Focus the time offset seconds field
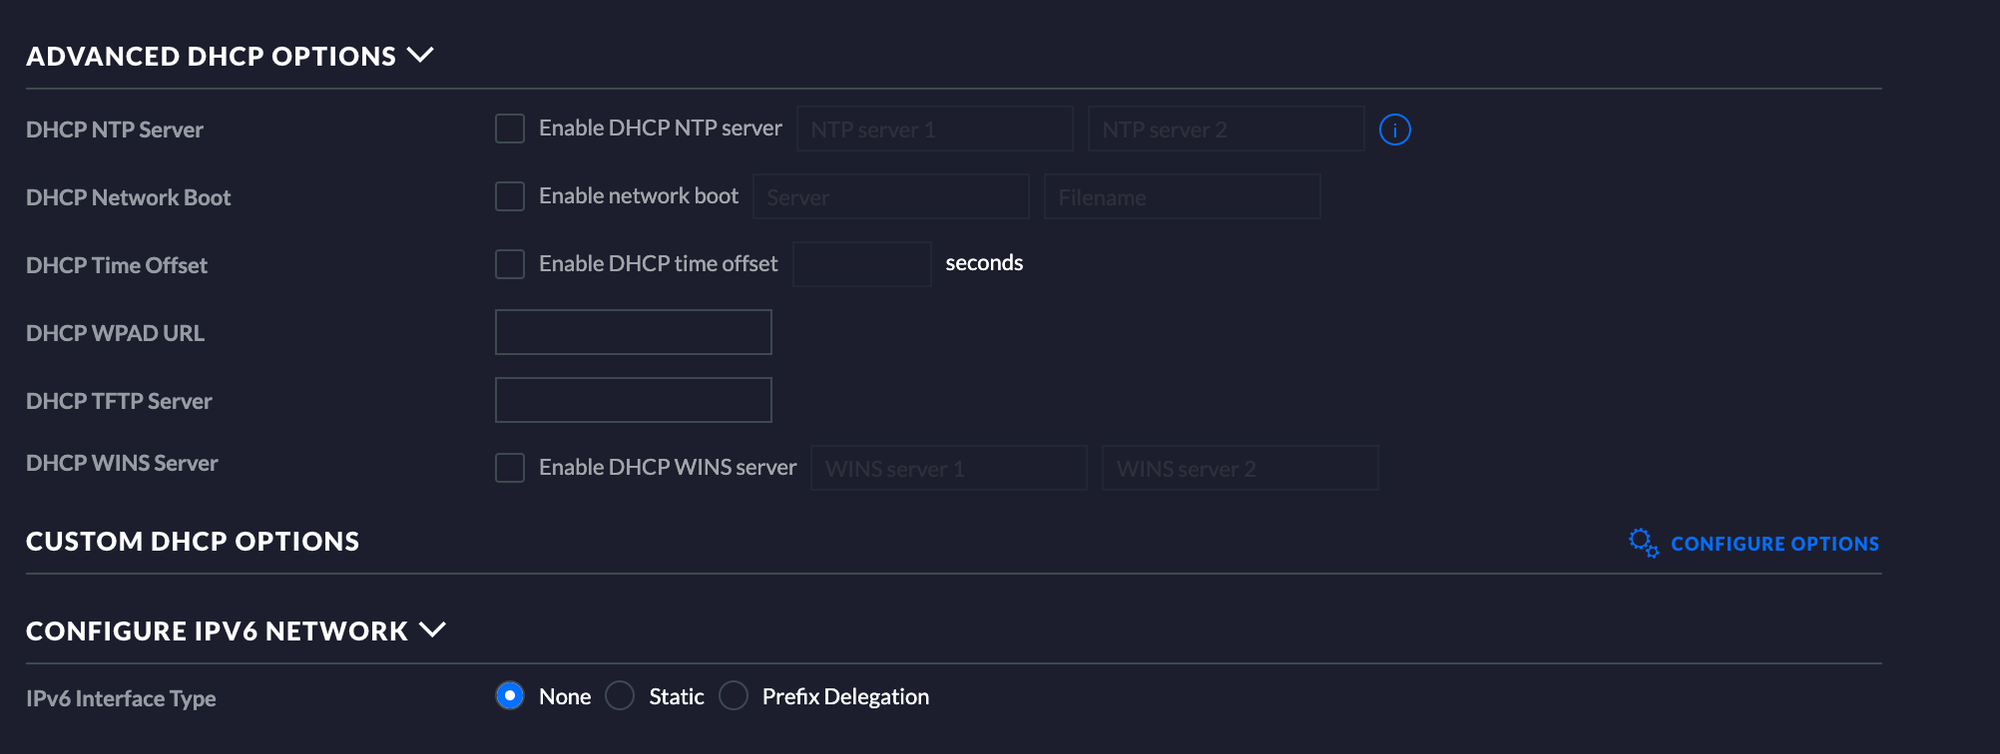The image size is (2000, 754). pos(861,264)
